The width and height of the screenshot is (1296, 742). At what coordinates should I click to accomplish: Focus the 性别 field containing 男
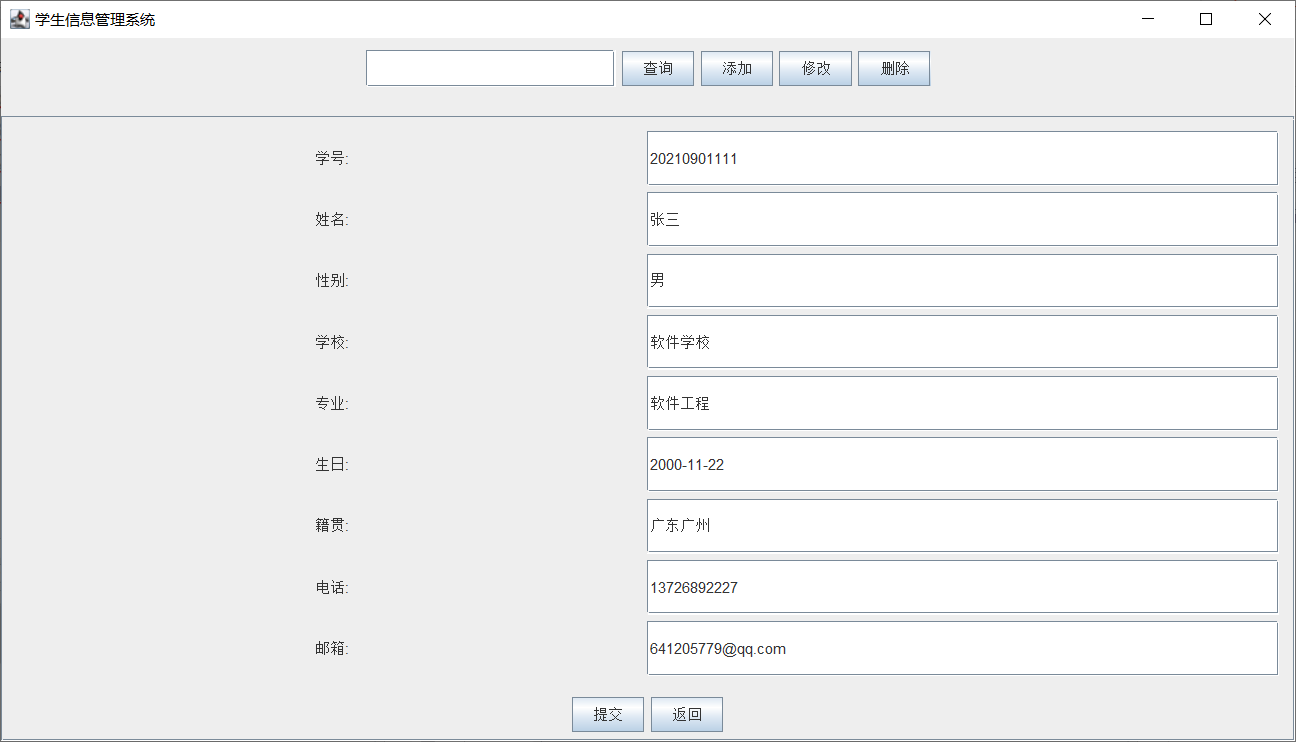point(962,280)
